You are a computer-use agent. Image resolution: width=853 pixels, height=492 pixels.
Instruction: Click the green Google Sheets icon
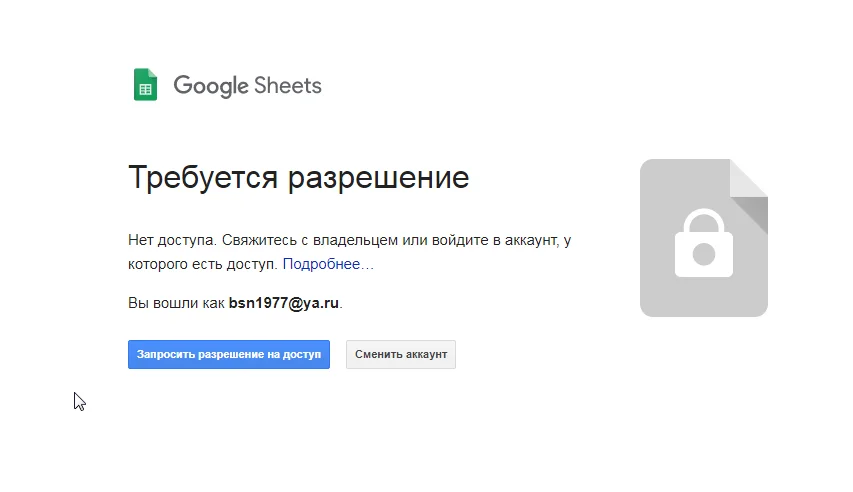146,85
